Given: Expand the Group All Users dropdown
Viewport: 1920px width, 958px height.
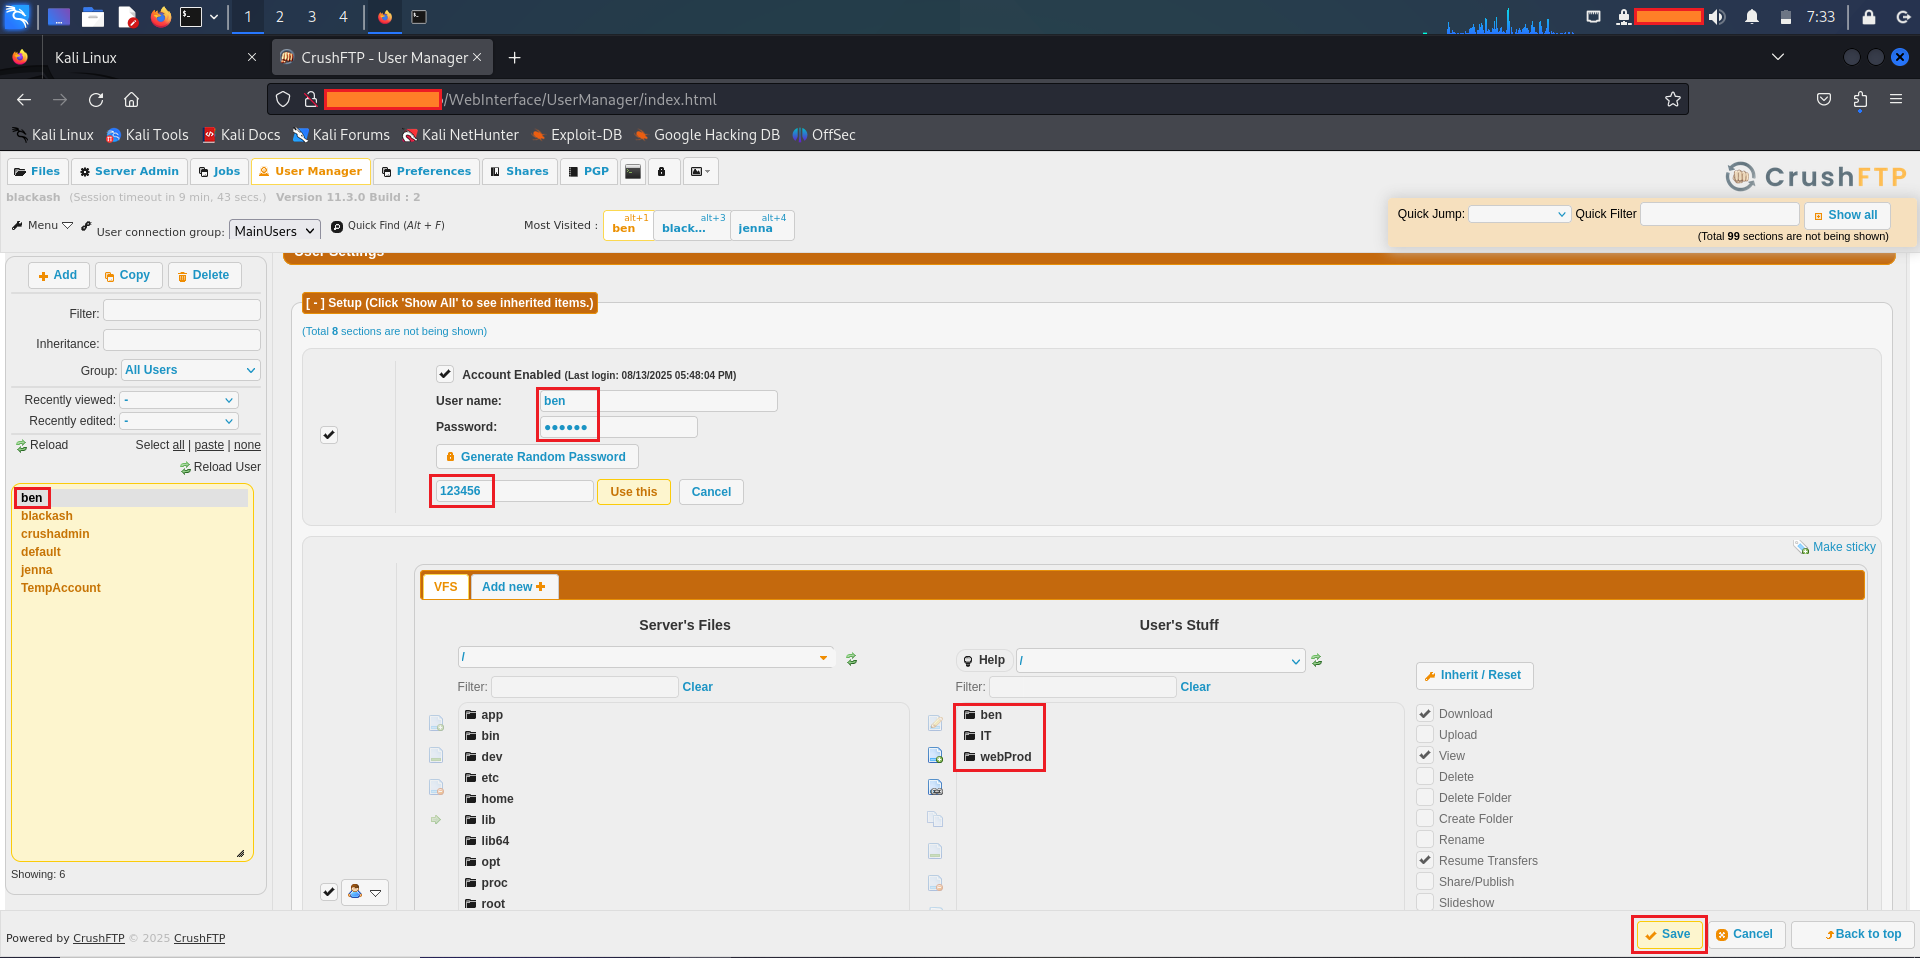Looking at the screenshot, I should click(x=190, y=371).
